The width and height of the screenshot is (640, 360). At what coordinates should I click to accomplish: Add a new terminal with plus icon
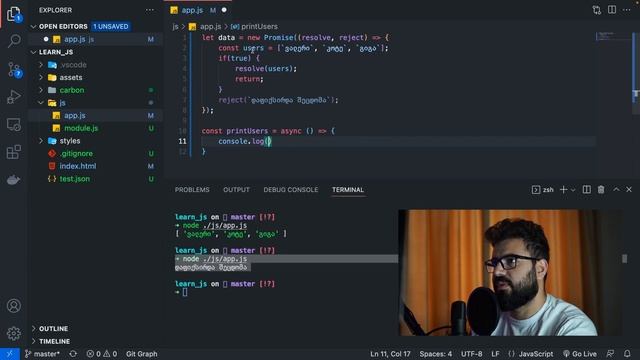tap(563, 189)
